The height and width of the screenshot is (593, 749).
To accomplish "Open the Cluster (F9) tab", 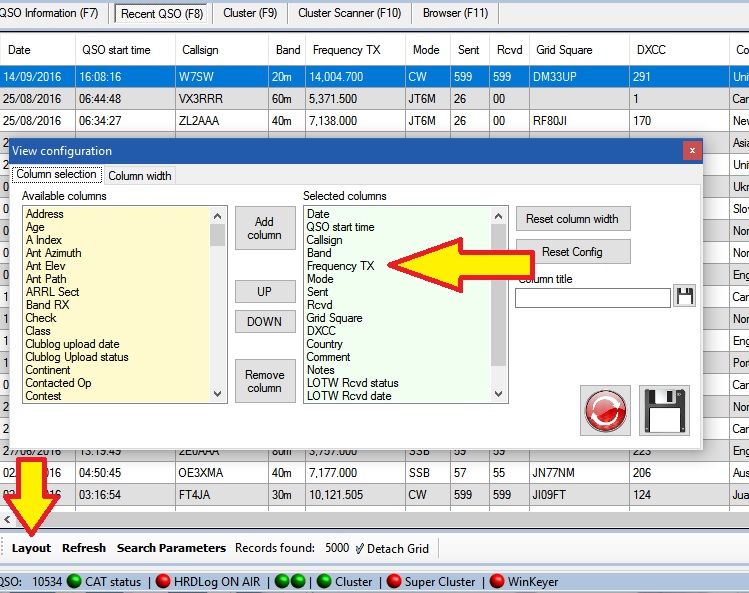I will pos(250,13).
